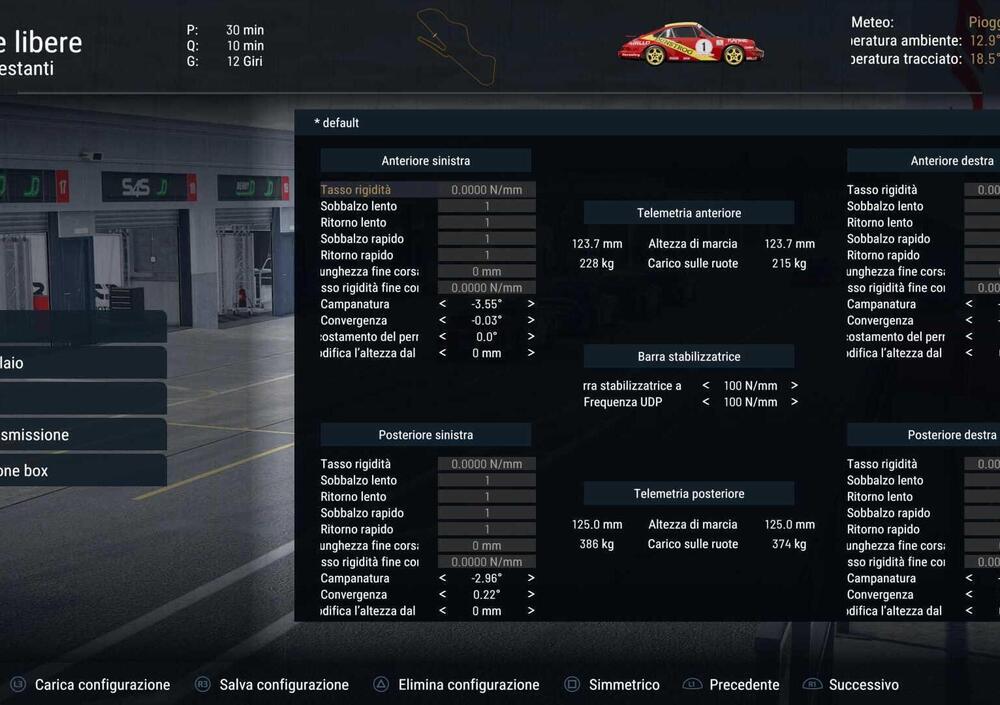This screenshot has height=705, width=1000.
Task: Click the R3 icon for Salva configurazione
Action: 203,685
